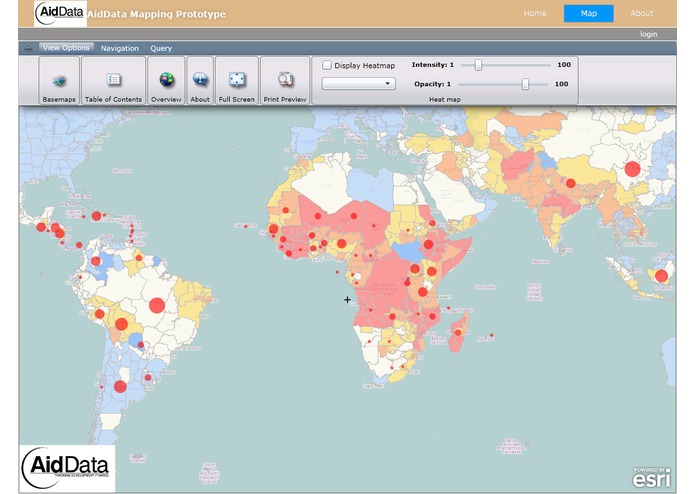The width and height of the screenshot is (695, 494).
Task: Open the Basemaps tool
Action: point(59,81)
